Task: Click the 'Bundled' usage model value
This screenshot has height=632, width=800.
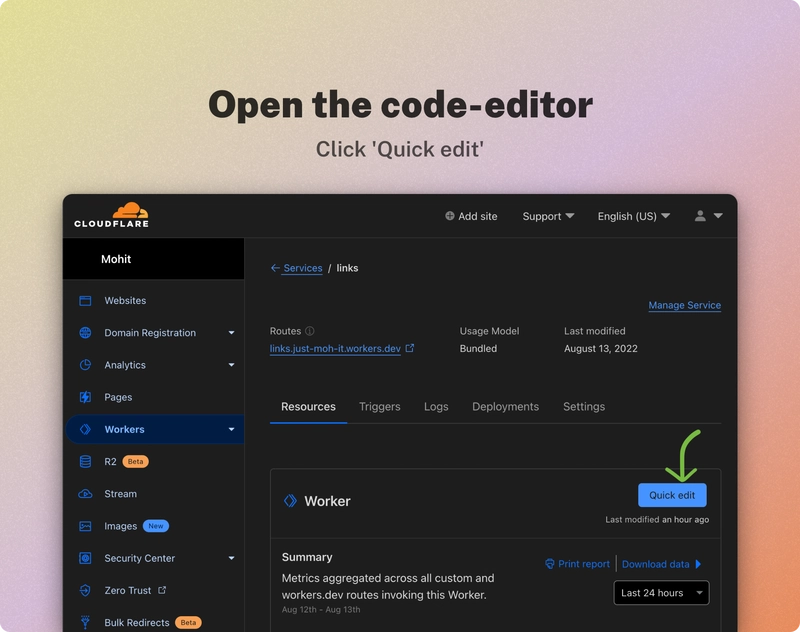Action: point(478,348)
